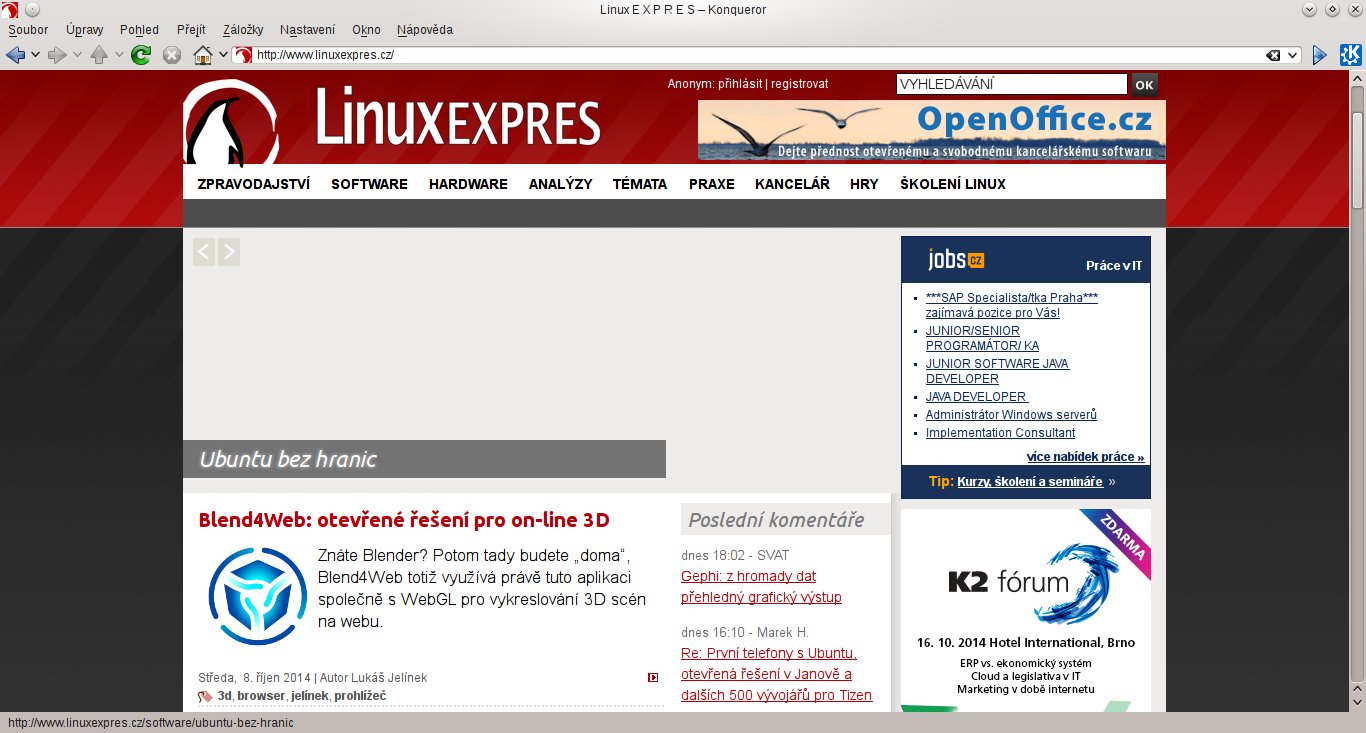Click the site favicon beside the URL
Screen dimensions: 1366x733
point(243,55)
